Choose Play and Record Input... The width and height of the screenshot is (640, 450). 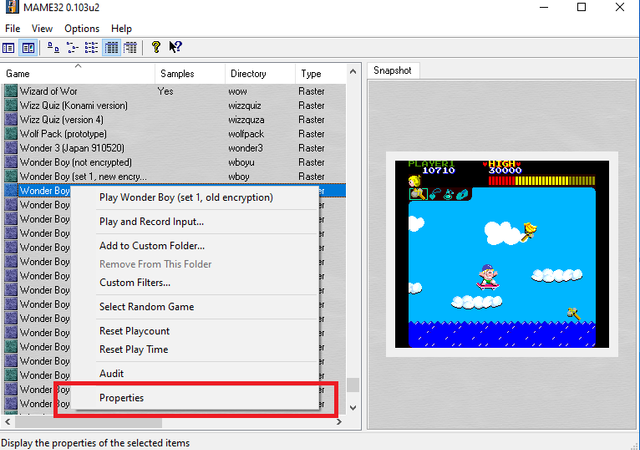[x=195, y=222]
